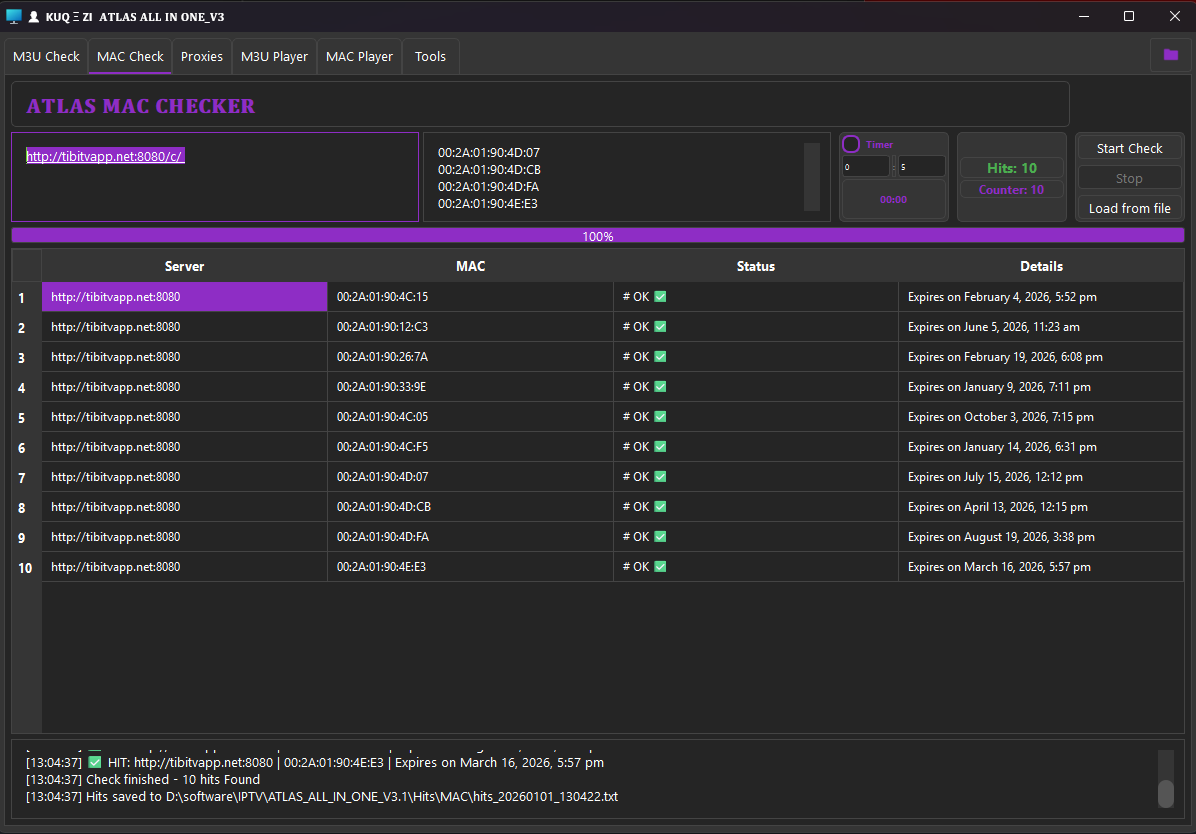Open the purple folder icon

(x=1170, y=55)
